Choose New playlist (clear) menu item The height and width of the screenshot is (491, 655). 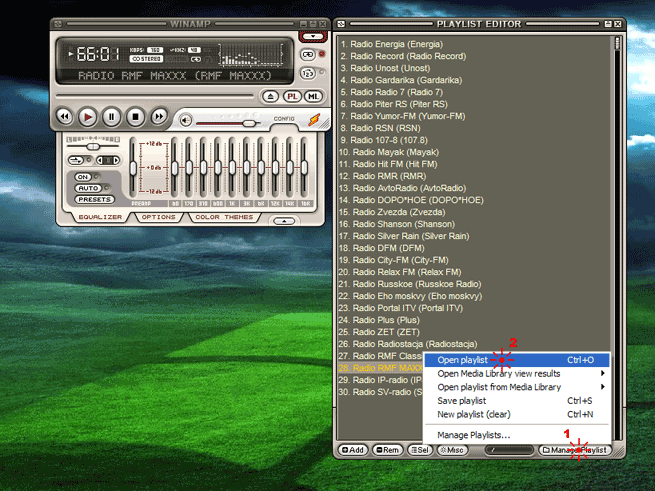(517, 415)
